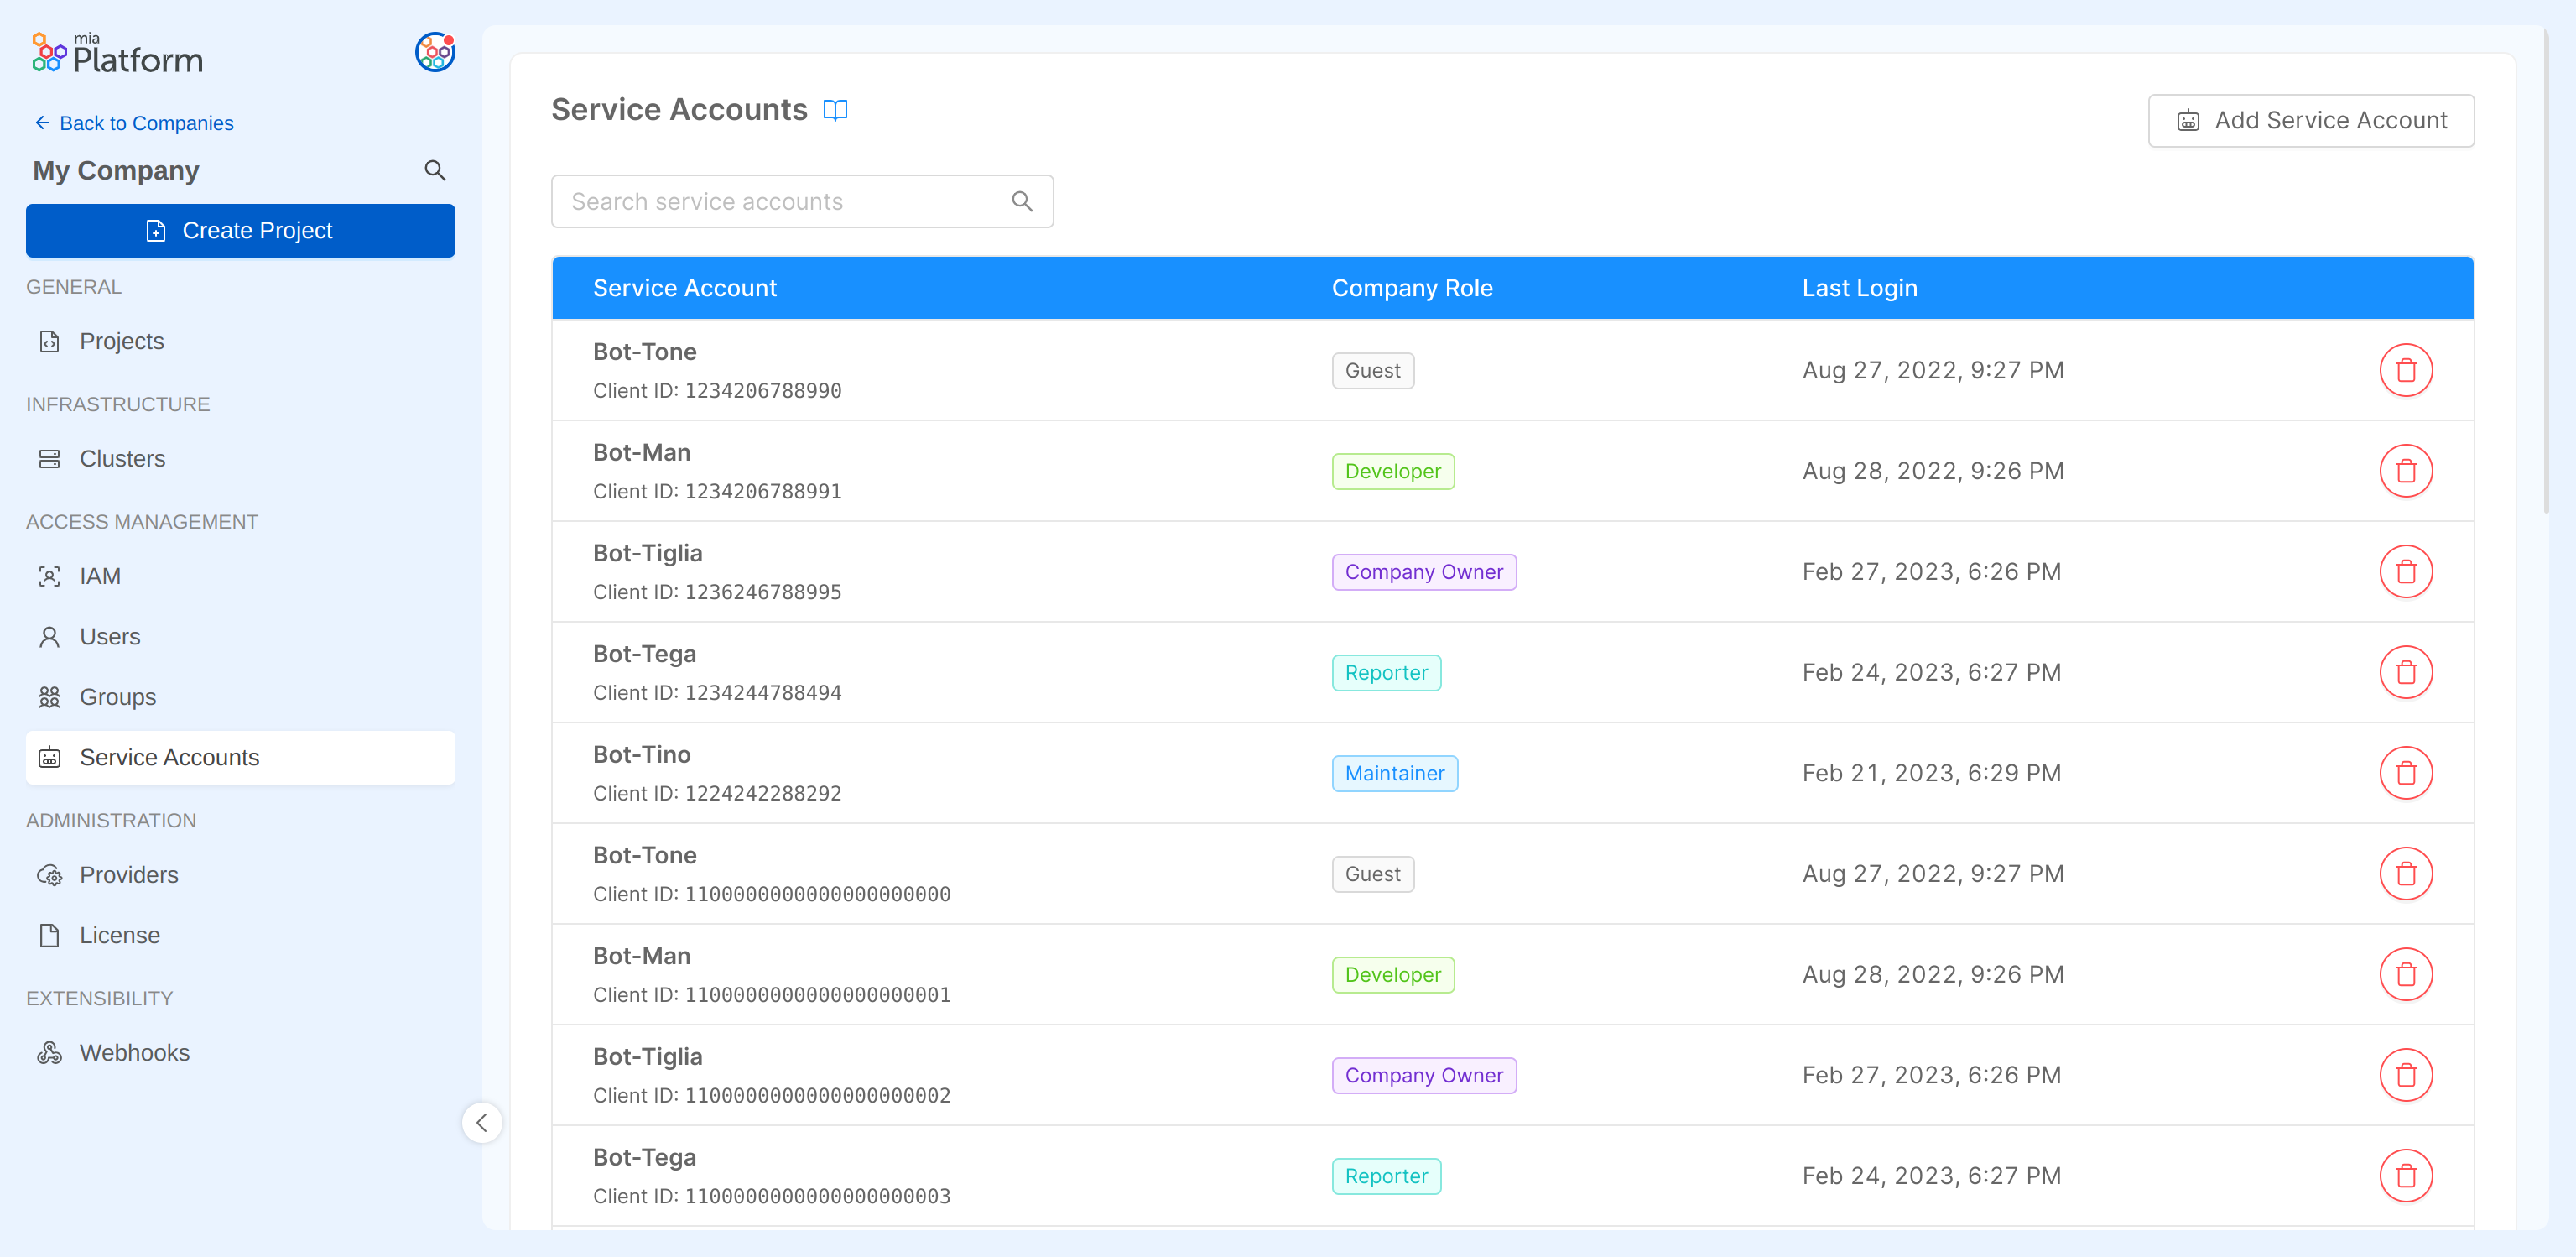This screenshot has width=2576, height=1257.
Task: Open the Projects section icon in sidebar
Action: point(50,341)
